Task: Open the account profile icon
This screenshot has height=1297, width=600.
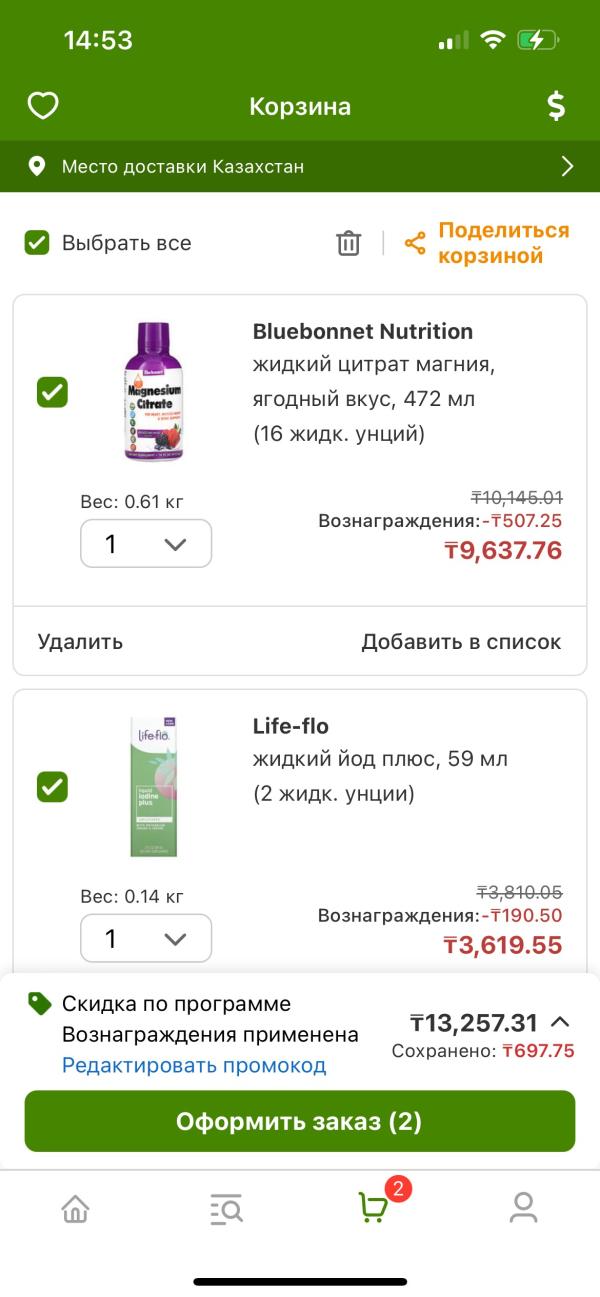Action: 523,1208
